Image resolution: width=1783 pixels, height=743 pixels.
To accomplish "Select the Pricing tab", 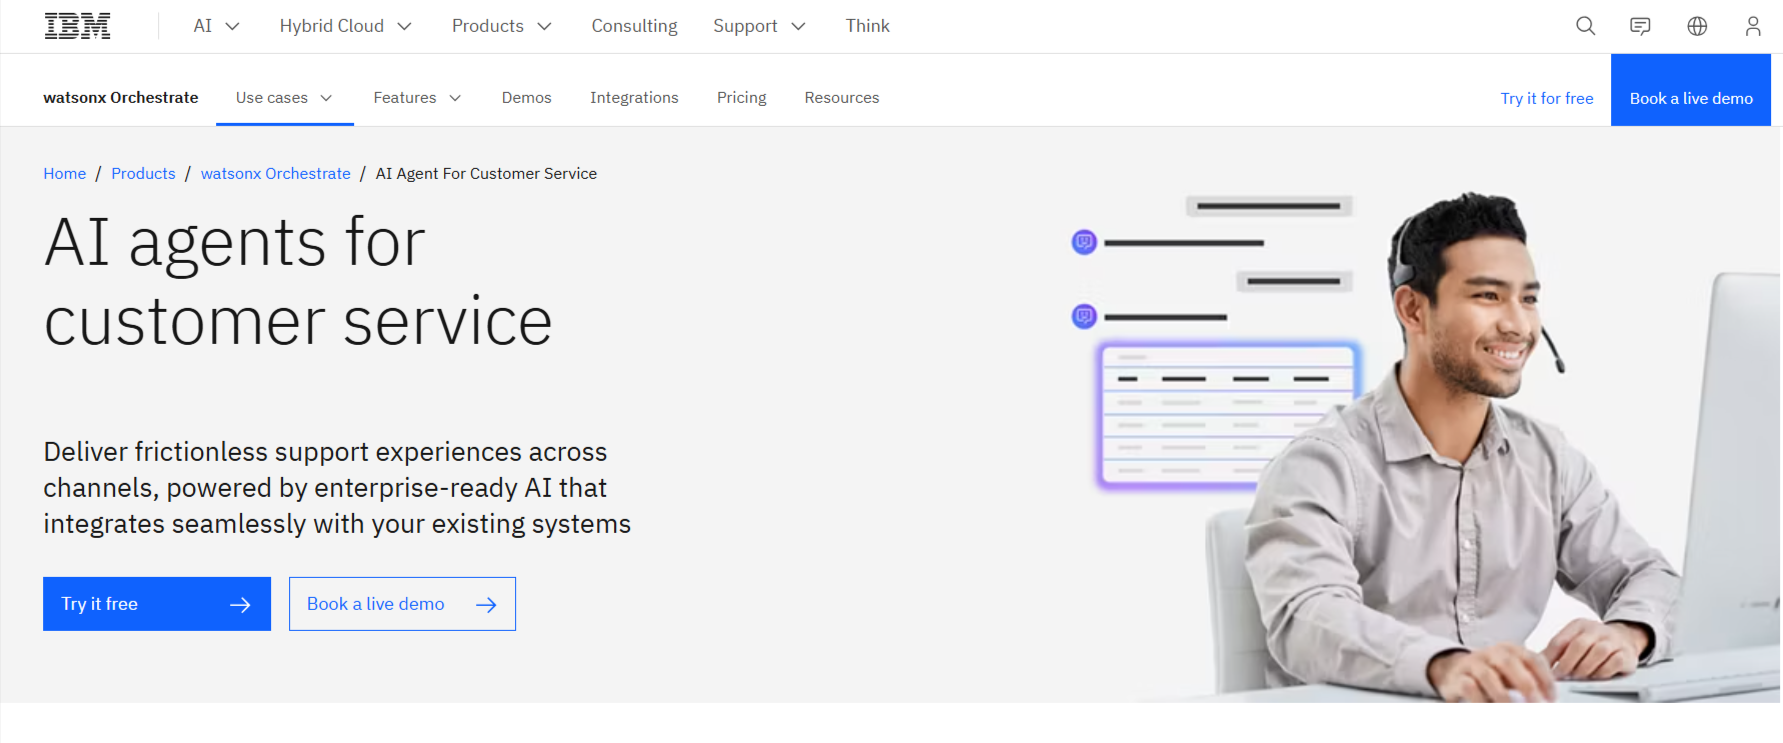I will 741,97.
